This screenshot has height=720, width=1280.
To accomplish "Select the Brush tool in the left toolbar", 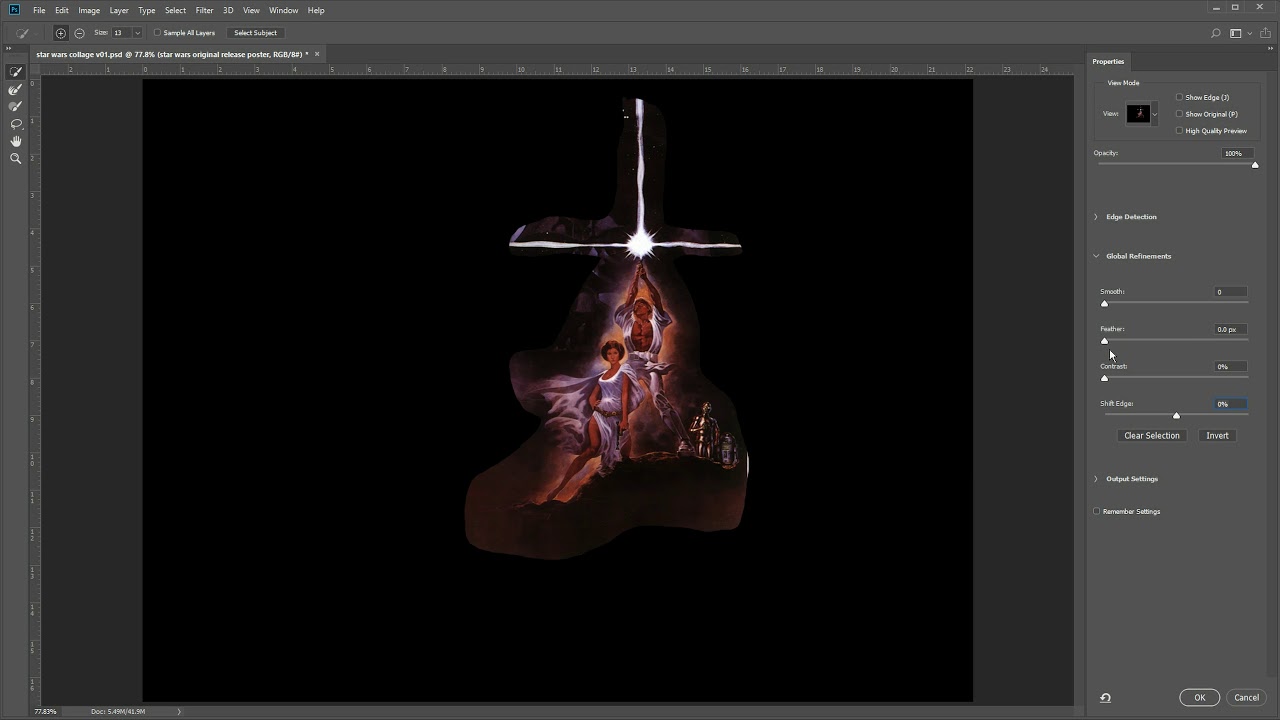I will 16,107.
